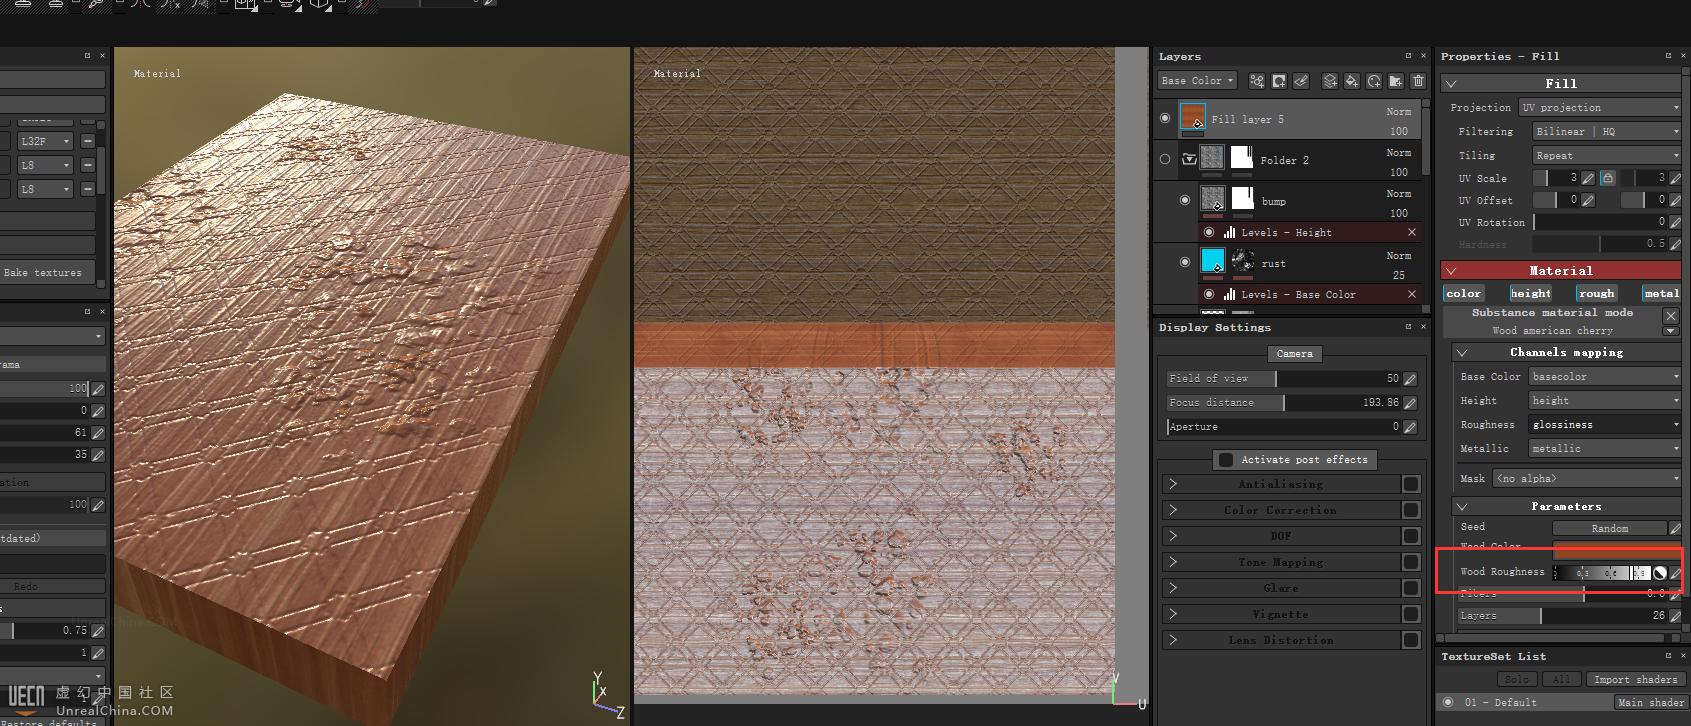Viewport: 1691px width, 726px height.
Task: Click the add folder icon in Layers
Action: 1396,81
